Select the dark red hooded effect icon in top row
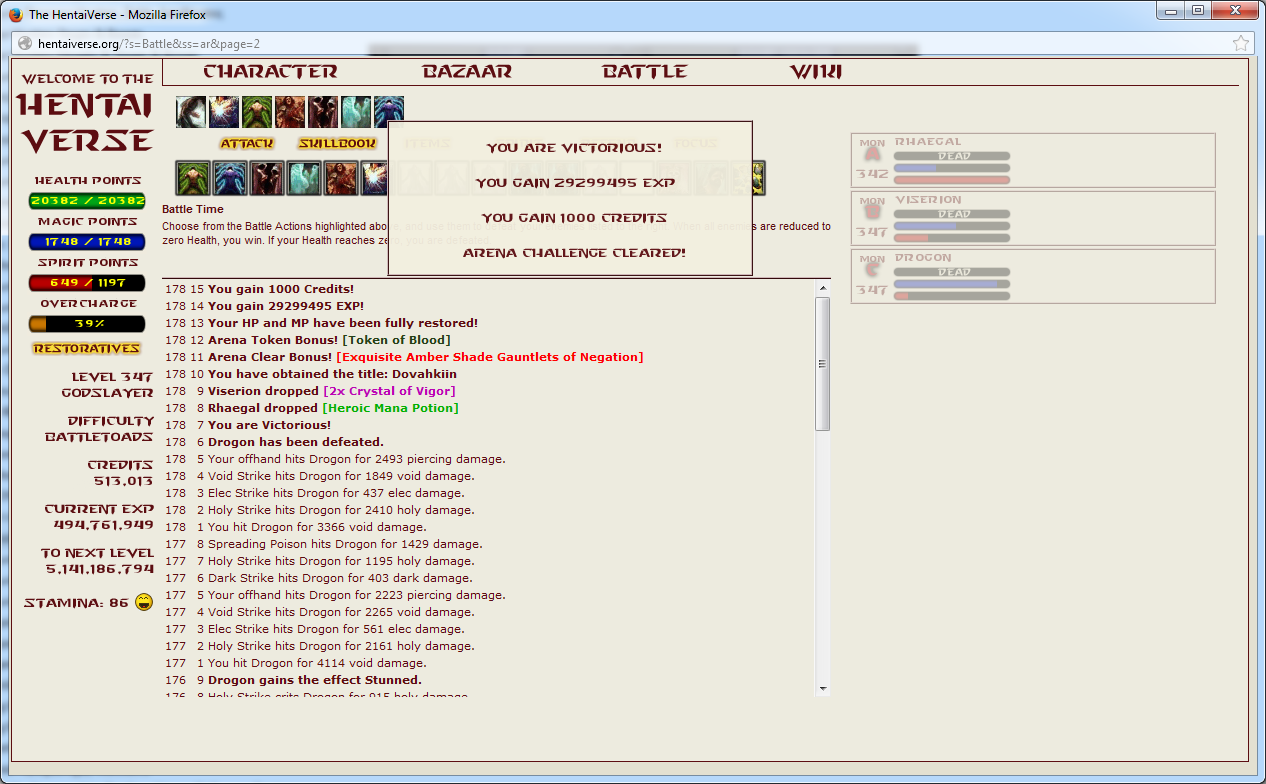Viewport: 1266px width, 784px height. pos(323,111)
